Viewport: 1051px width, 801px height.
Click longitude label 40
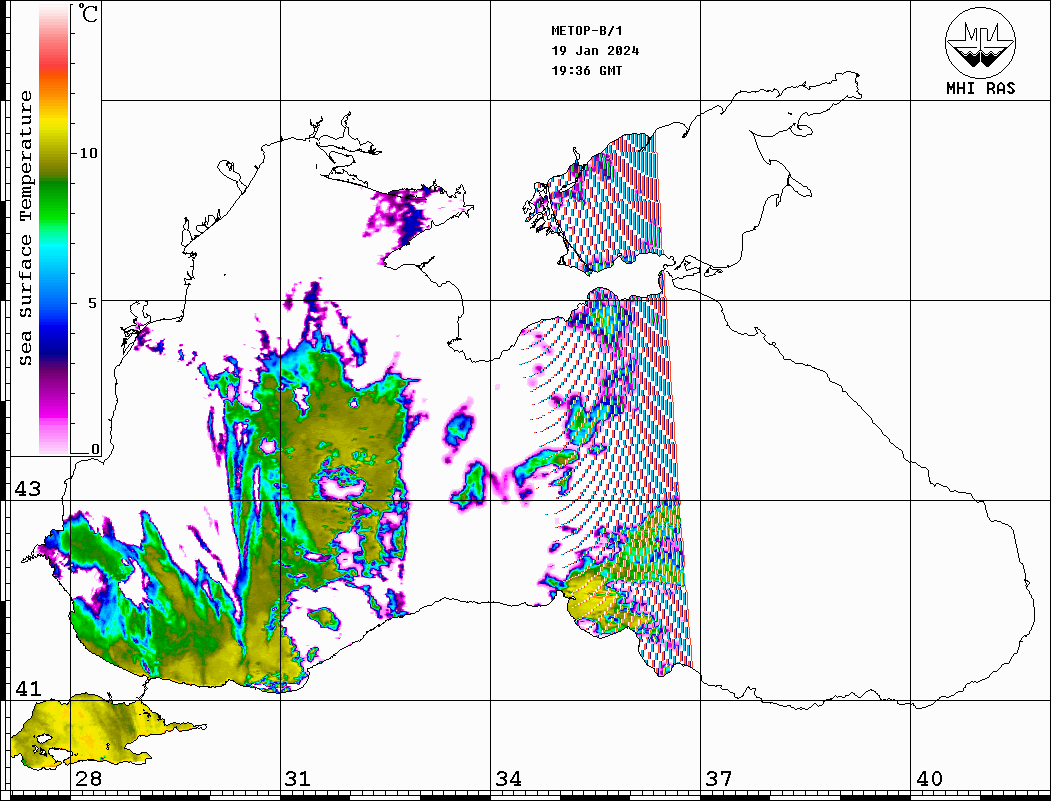click(x=929, y=778)
